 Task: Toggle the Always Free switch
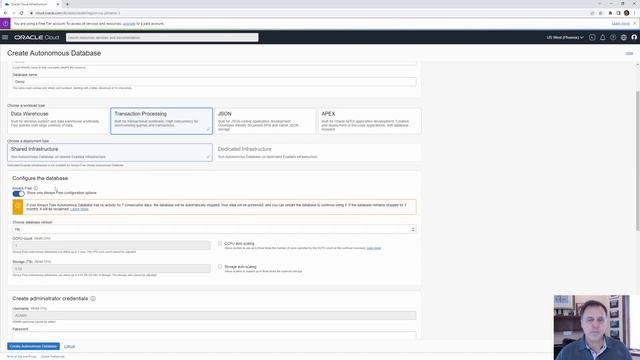click(x=18, y=193)
